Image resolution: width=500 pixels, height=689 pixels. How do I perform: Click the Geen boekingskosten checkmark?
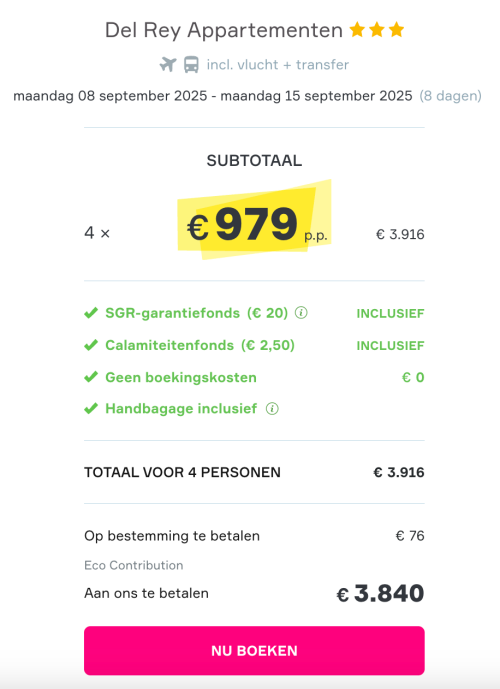[91, 377]
